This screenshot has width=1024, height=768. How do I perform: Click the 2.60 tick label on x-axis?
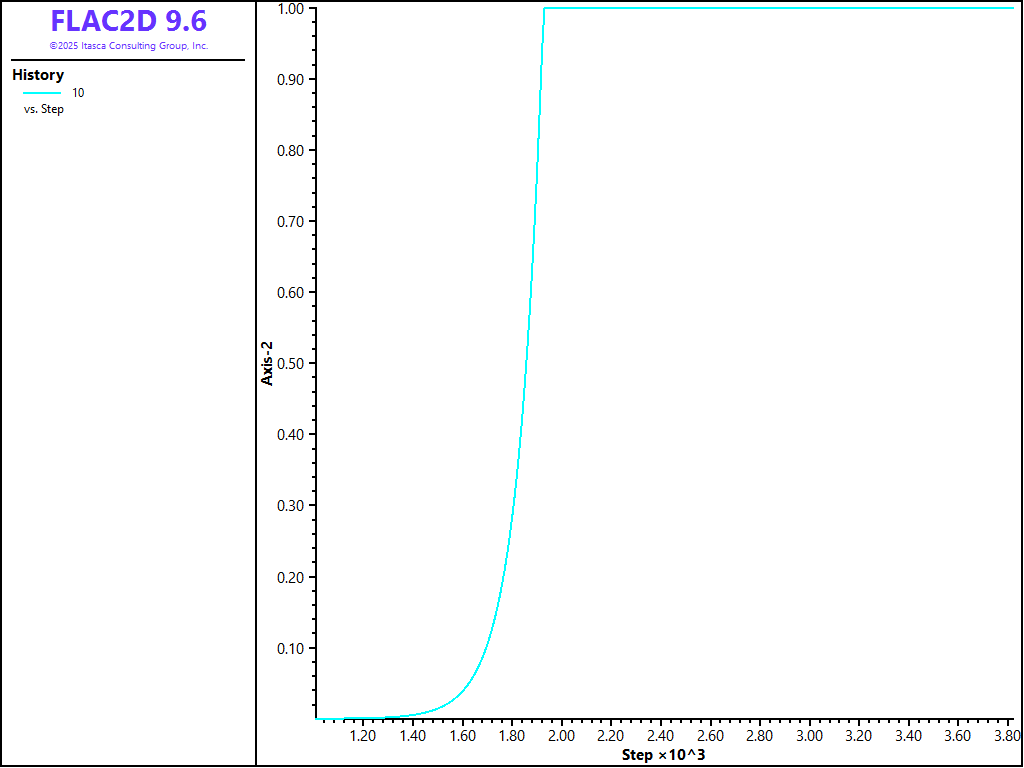pos(710,736)
